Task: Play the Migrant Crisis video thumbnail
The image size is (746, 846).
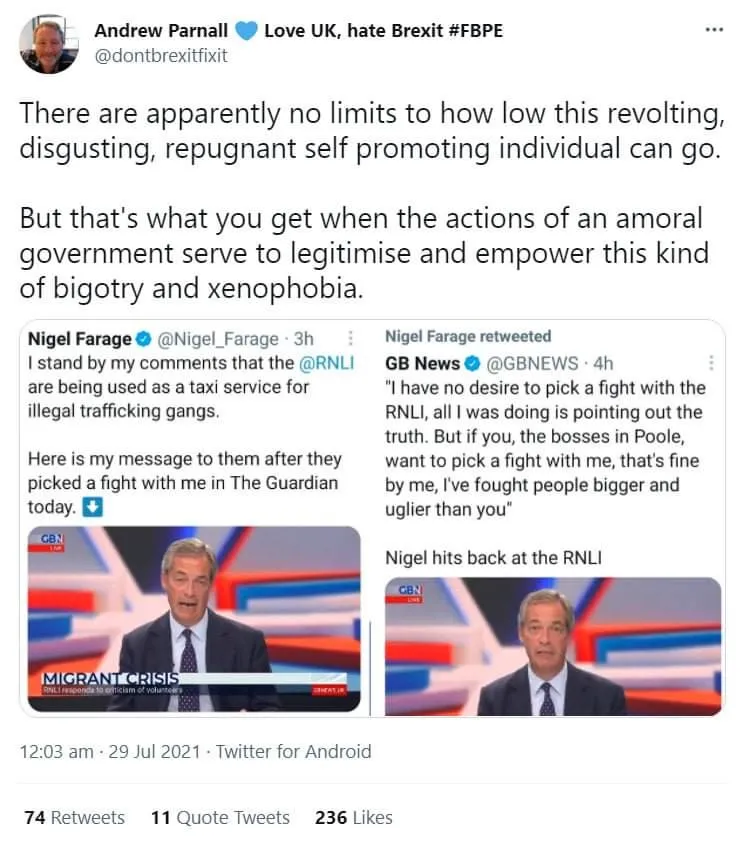Action: click(193, 620)
